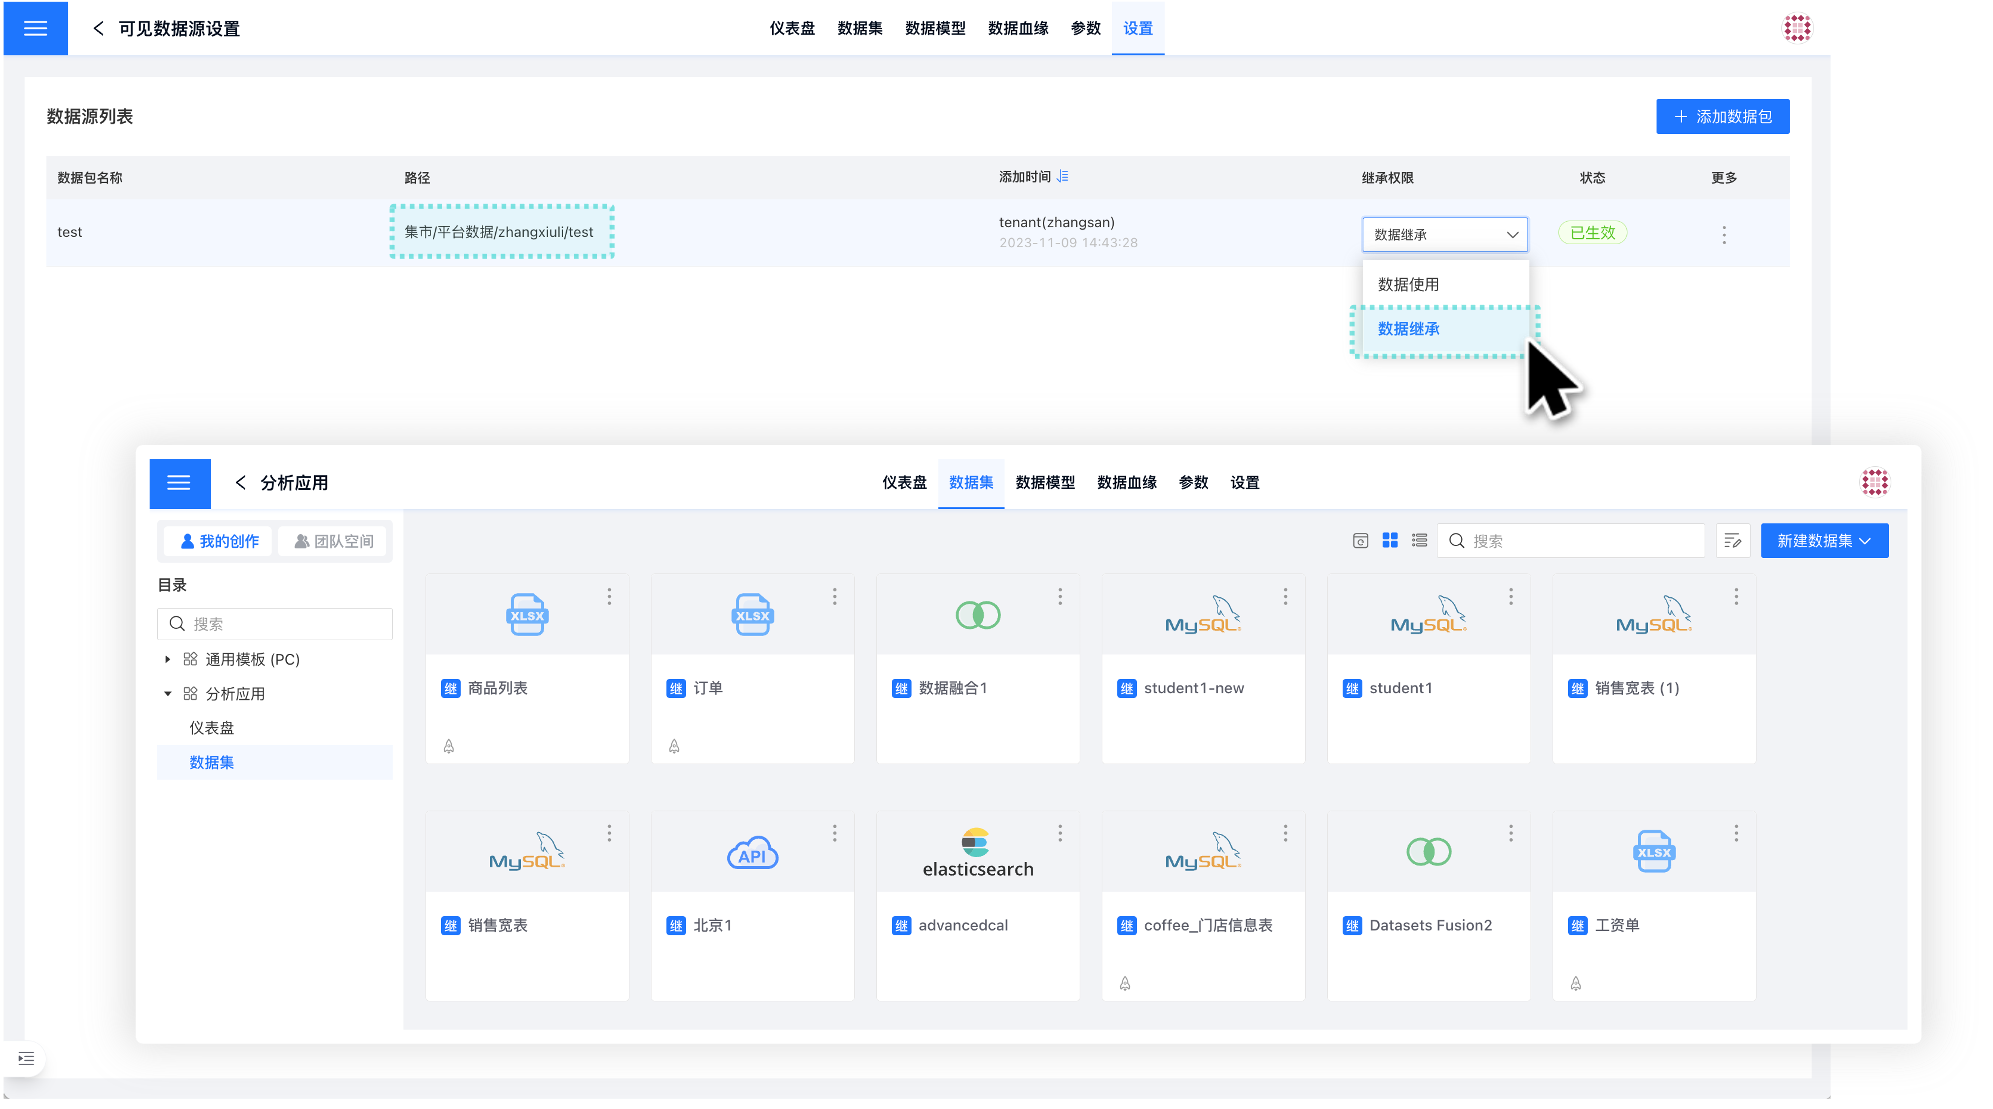Viewport: 1993px width, 1109px height.
Task: Click the API icon for 北京1
Action: [x=754, y=852]
